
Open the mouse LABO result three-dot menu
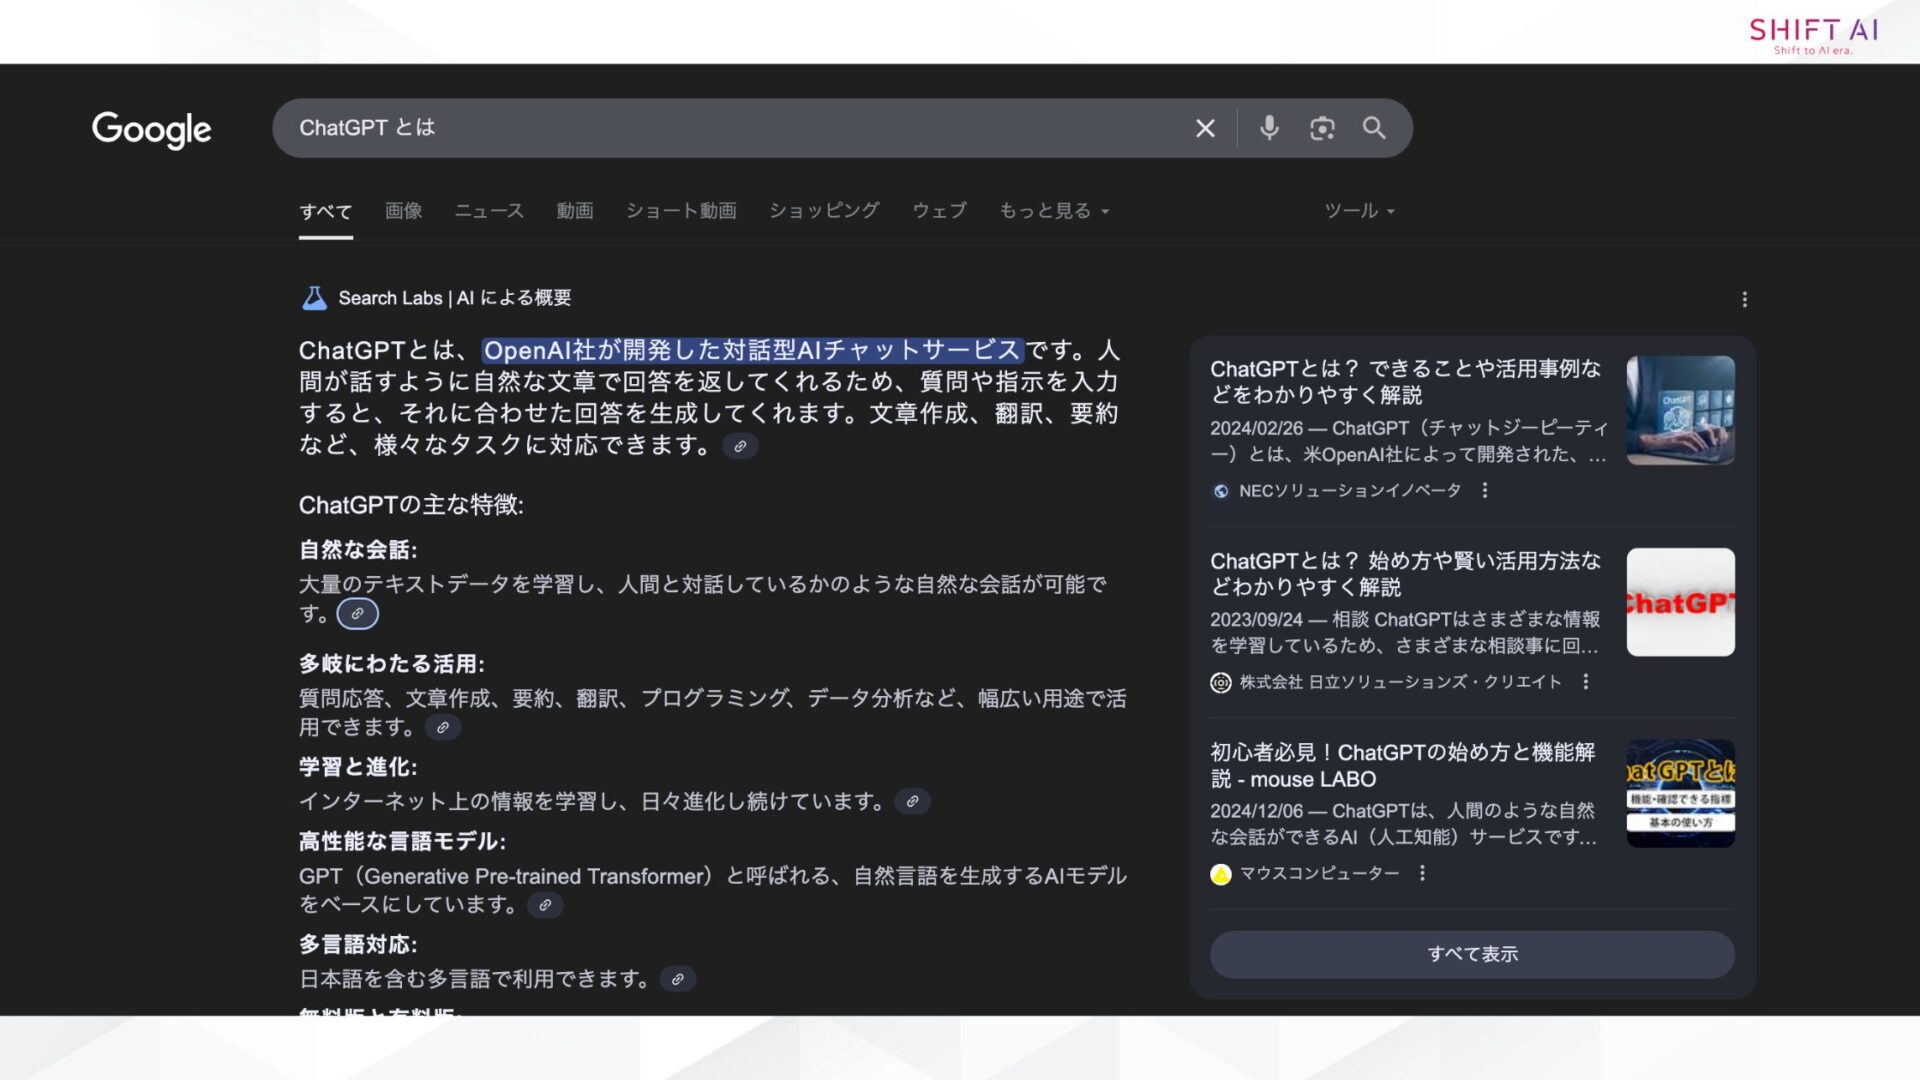[x=1422, y=873]
